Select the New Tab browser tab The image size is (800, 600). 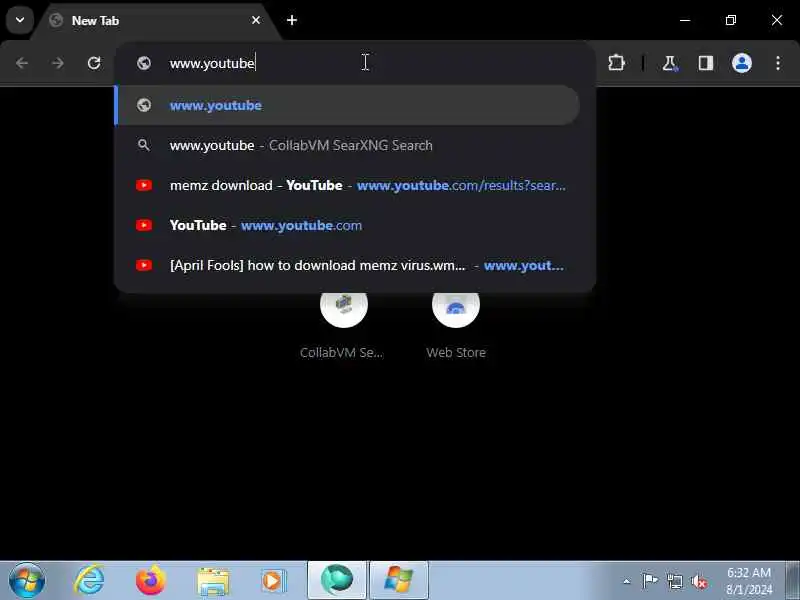click(x=156, y=21)
